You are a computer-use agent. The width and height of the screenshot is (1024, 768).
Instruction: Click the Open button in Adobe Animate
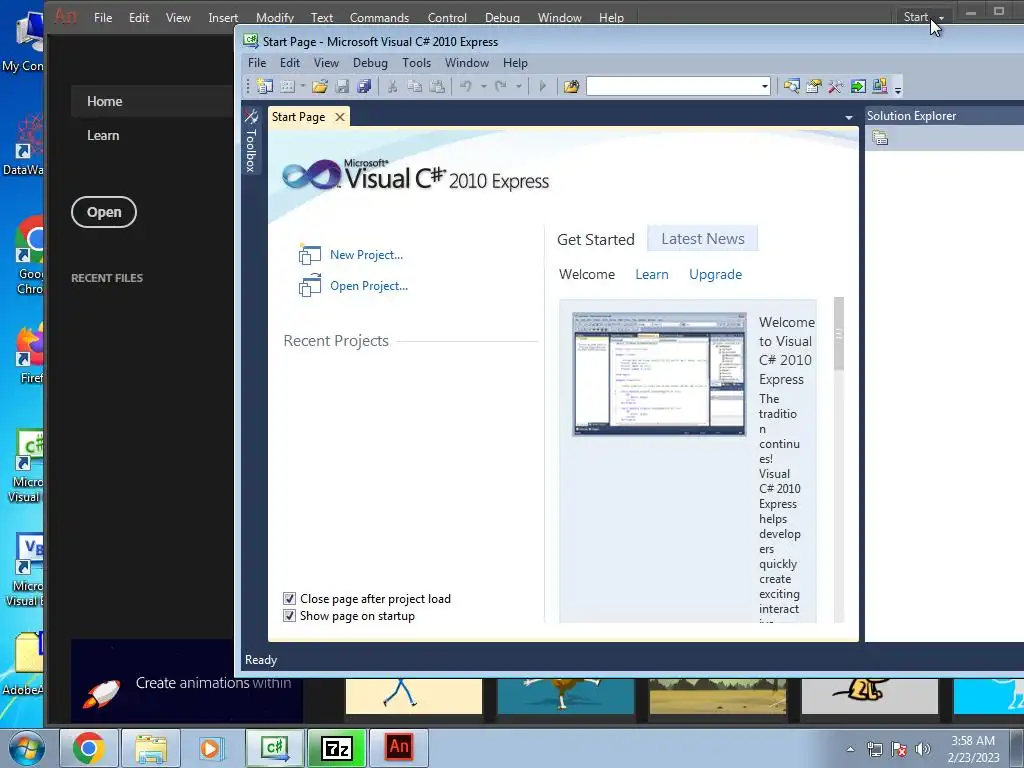104,212
